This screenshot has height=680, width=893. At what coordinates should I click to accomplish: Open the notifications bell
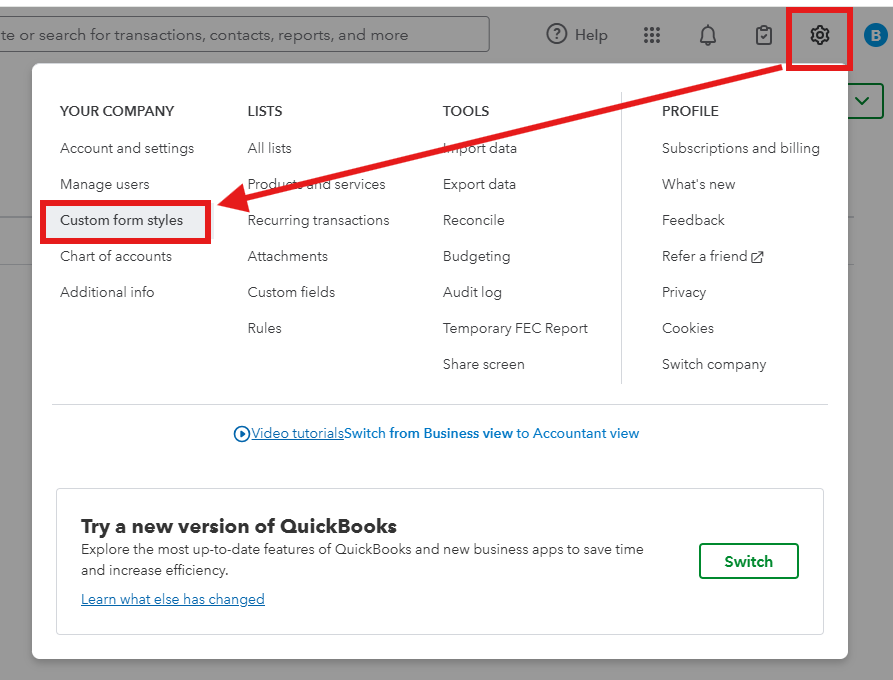tap(708, 36)
